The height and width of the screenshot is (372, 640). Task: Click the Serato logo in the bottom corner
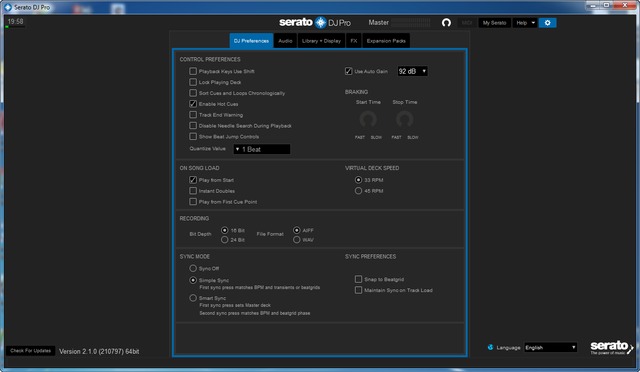click(x=611, y=348)
